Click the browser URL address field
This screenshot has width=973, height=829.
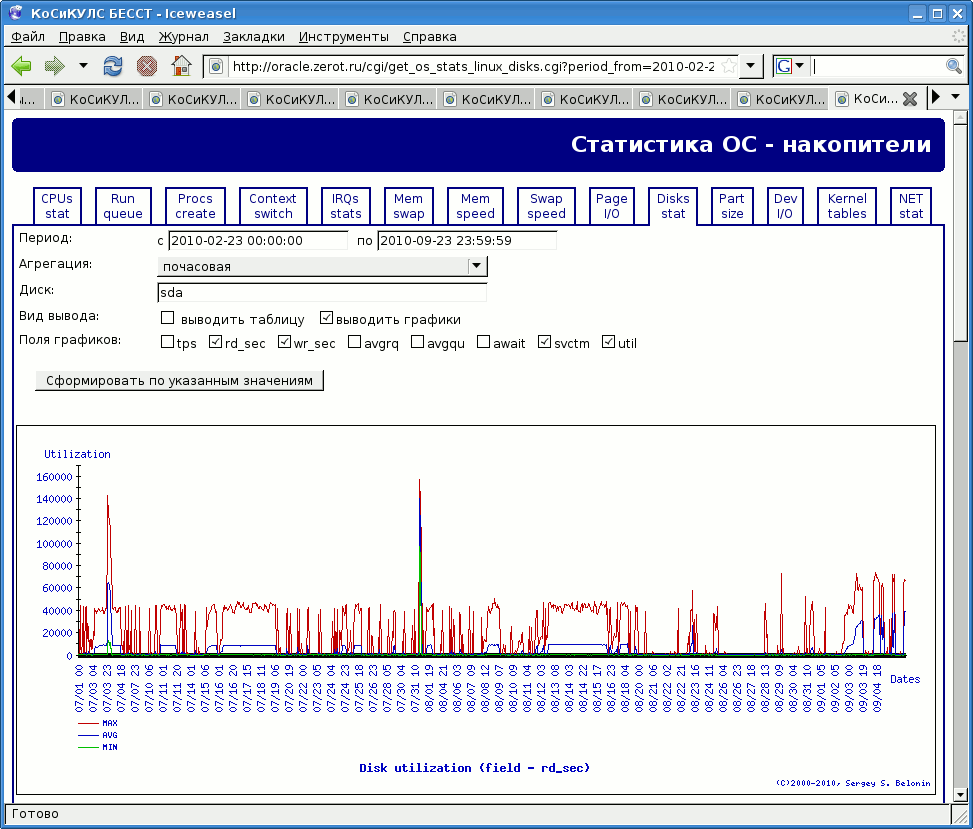473,66
